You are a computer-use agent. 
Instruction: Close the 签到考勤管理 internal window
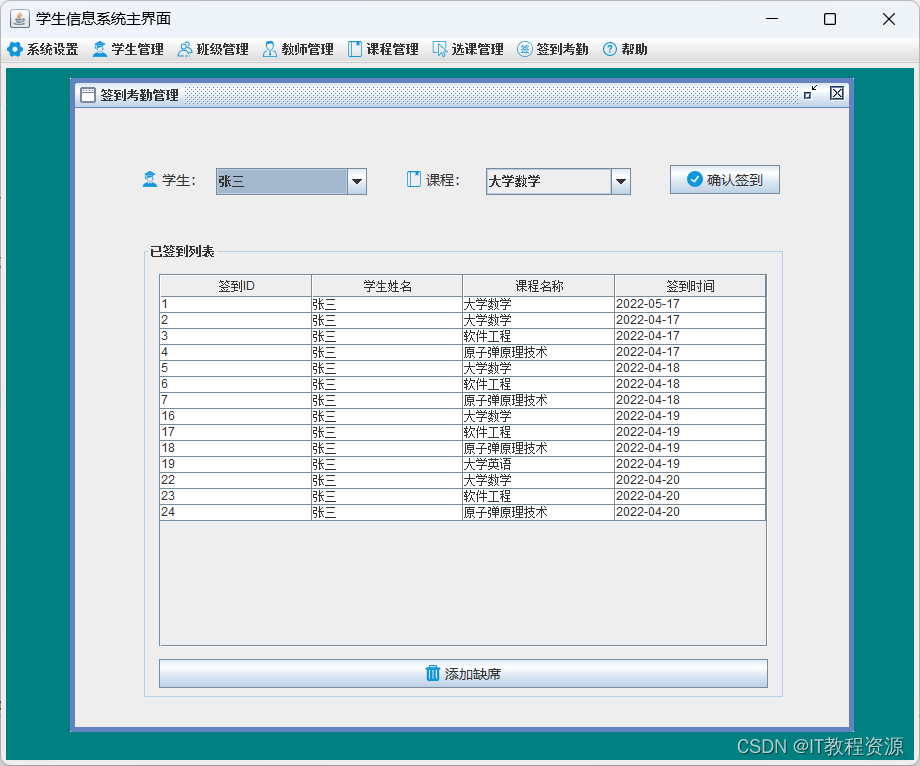[837, 93]
